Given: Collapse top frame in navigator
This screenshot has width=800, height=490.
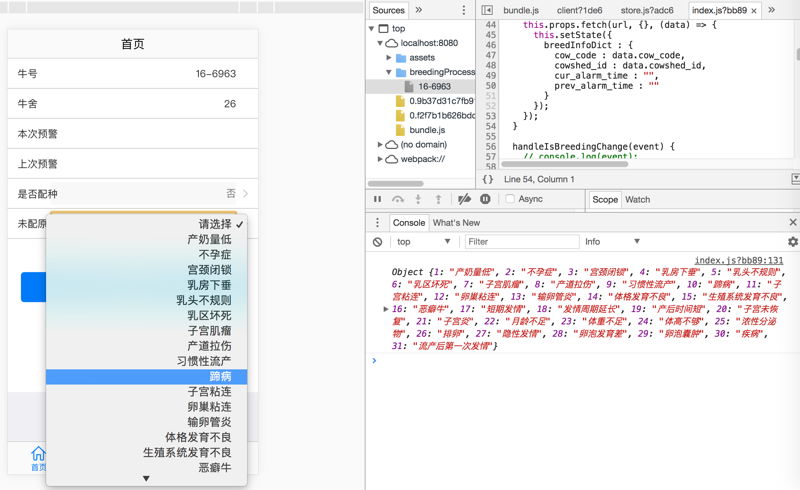Looking at the screenshot, I should [x=371, y=29].
